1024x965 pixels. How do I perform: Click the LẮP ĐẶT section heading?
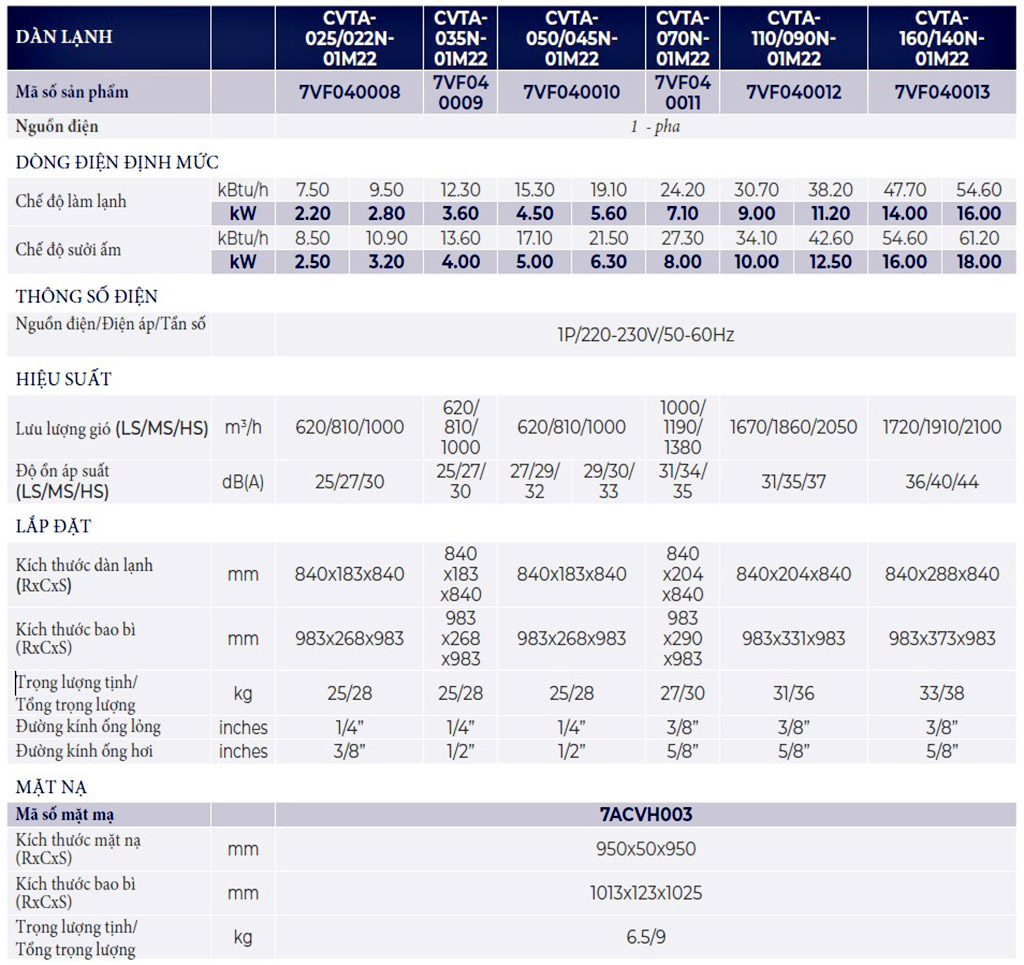tap(54, 525)
